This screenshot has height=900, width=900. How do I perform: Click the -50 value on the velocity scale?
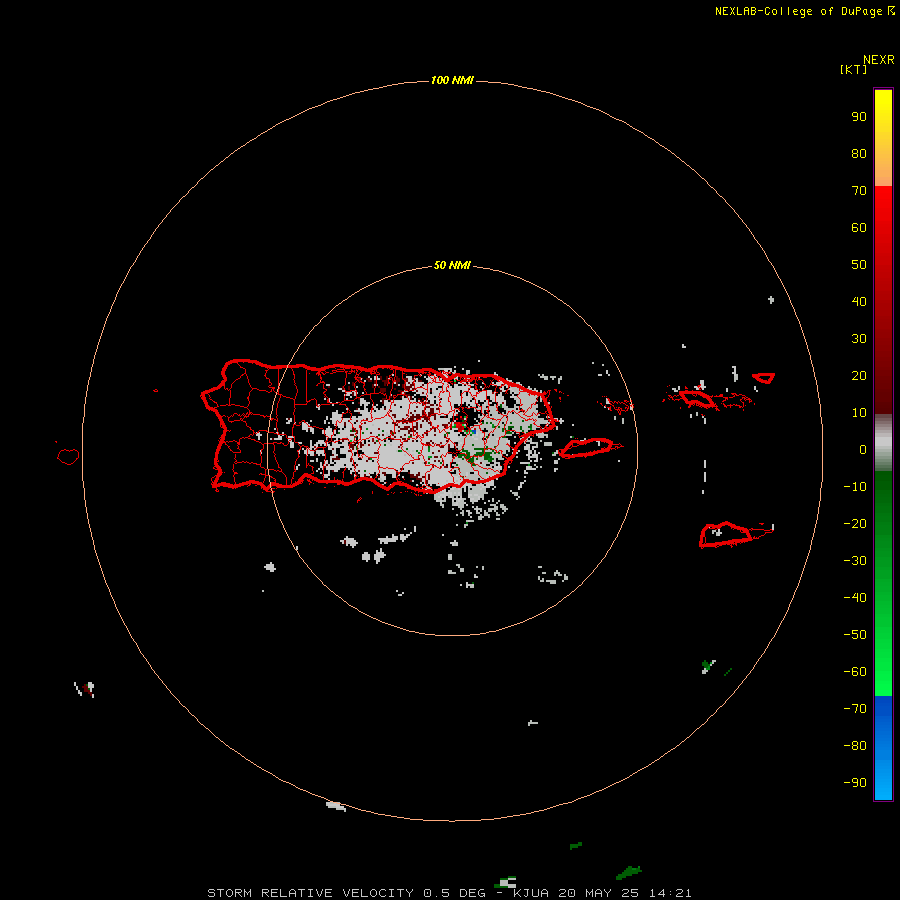[855, 635]
